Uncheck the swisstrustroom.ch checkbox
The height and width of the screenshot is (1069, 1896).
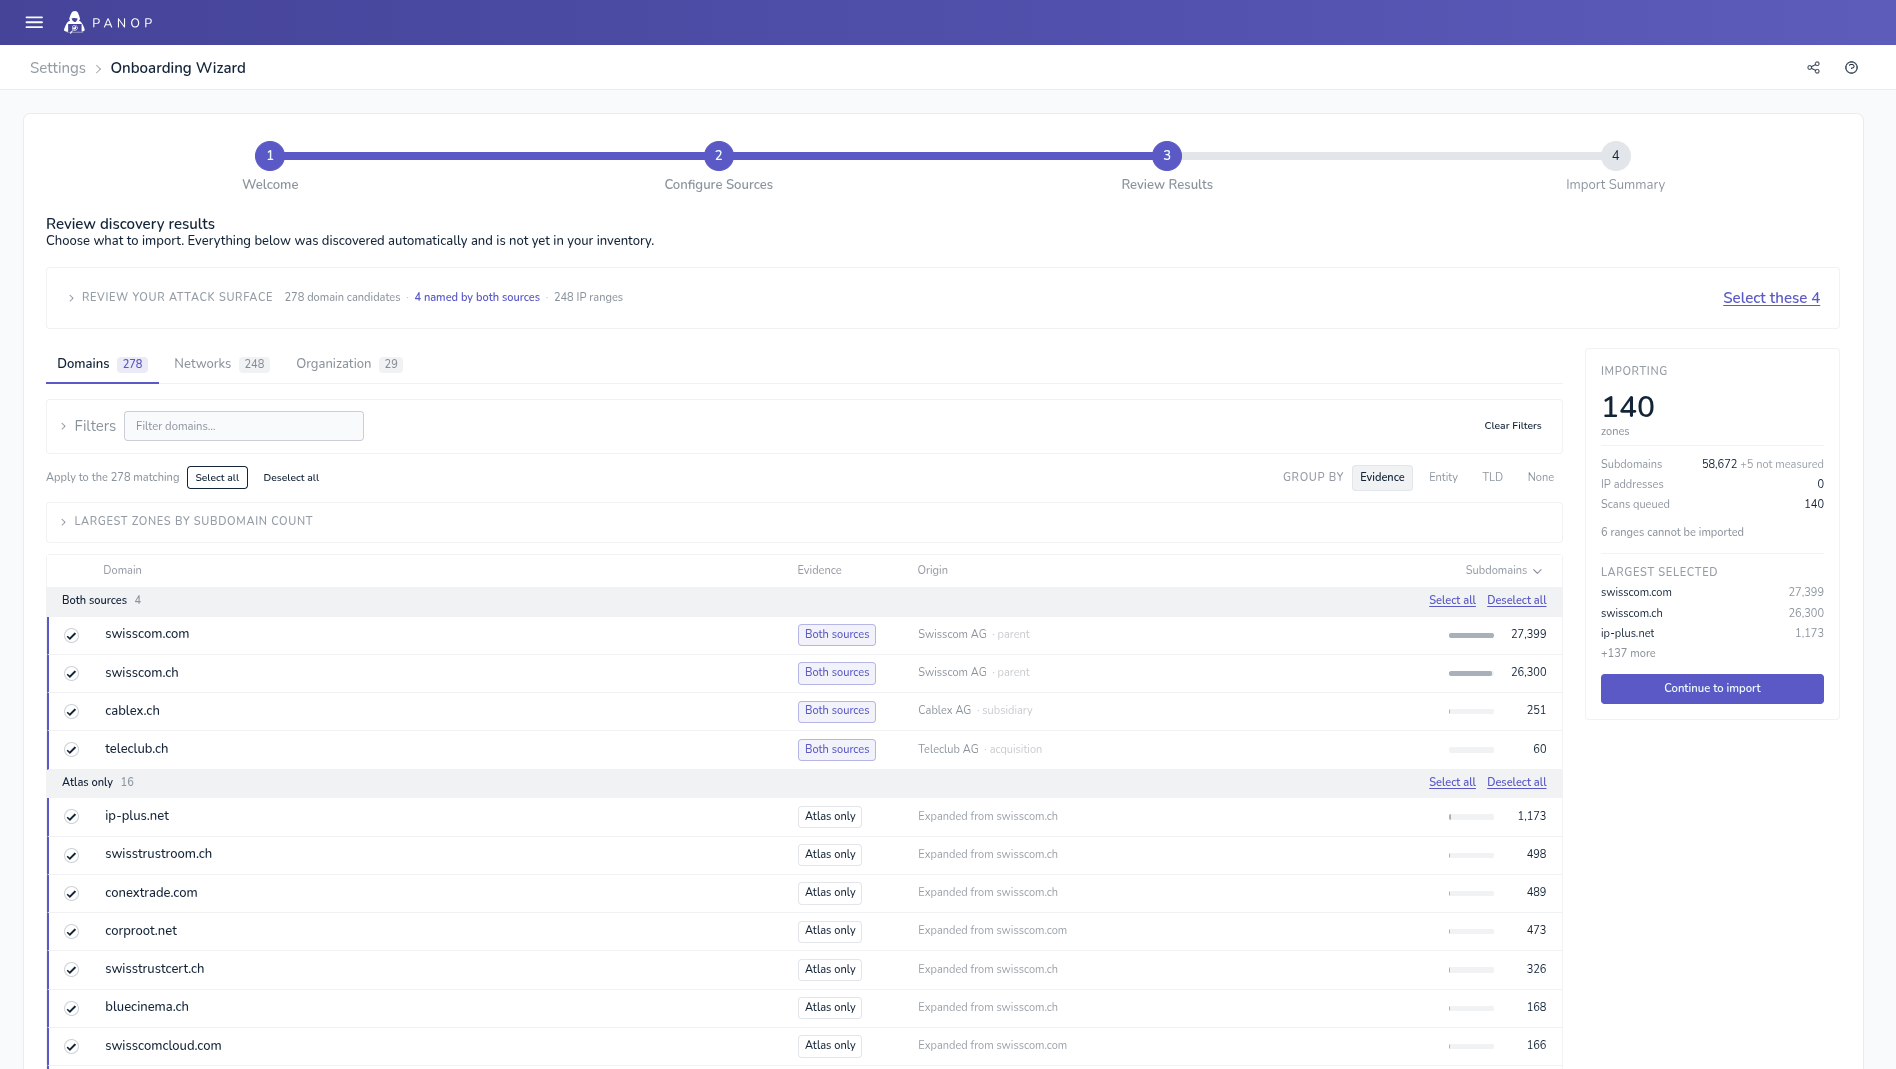tap(72, 855)
